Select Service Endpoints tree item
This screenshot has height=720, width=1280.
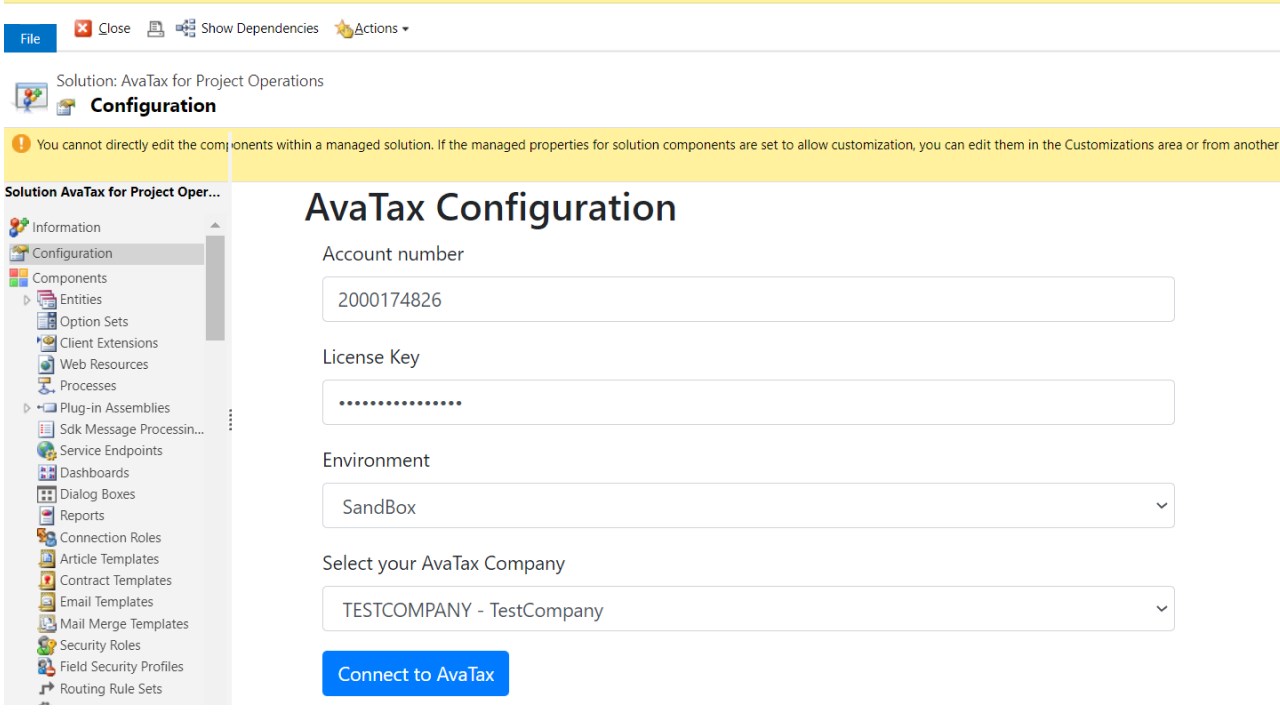[111, 451]
